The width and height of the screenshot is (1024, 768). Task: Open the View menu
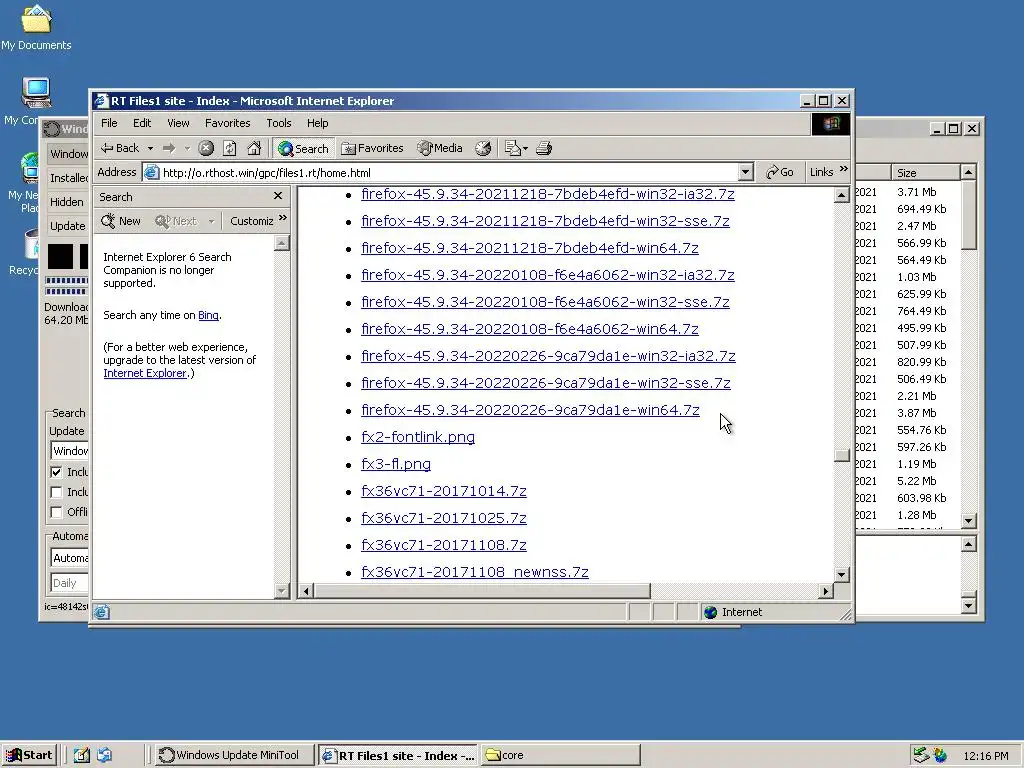pos(178,123)
